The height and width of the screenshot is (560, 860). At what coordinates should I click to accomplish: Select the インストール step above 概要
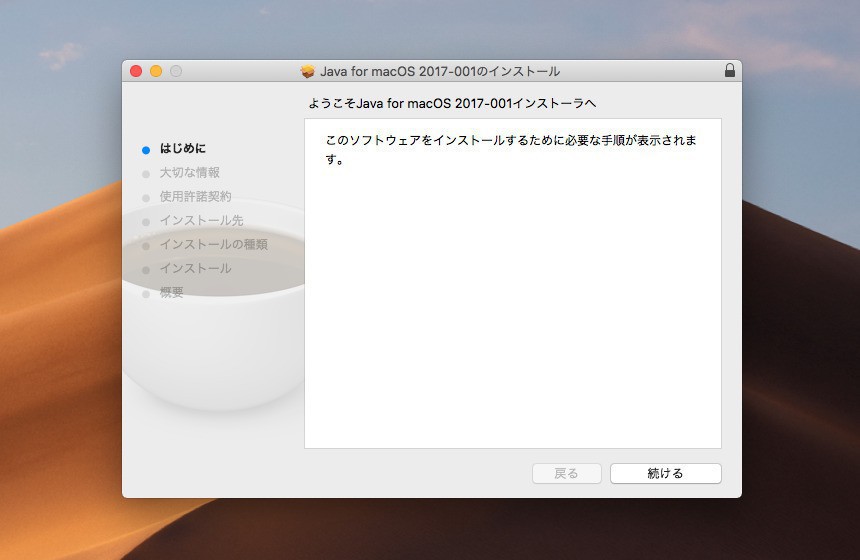pyautogui.click(x=195, y=268)
